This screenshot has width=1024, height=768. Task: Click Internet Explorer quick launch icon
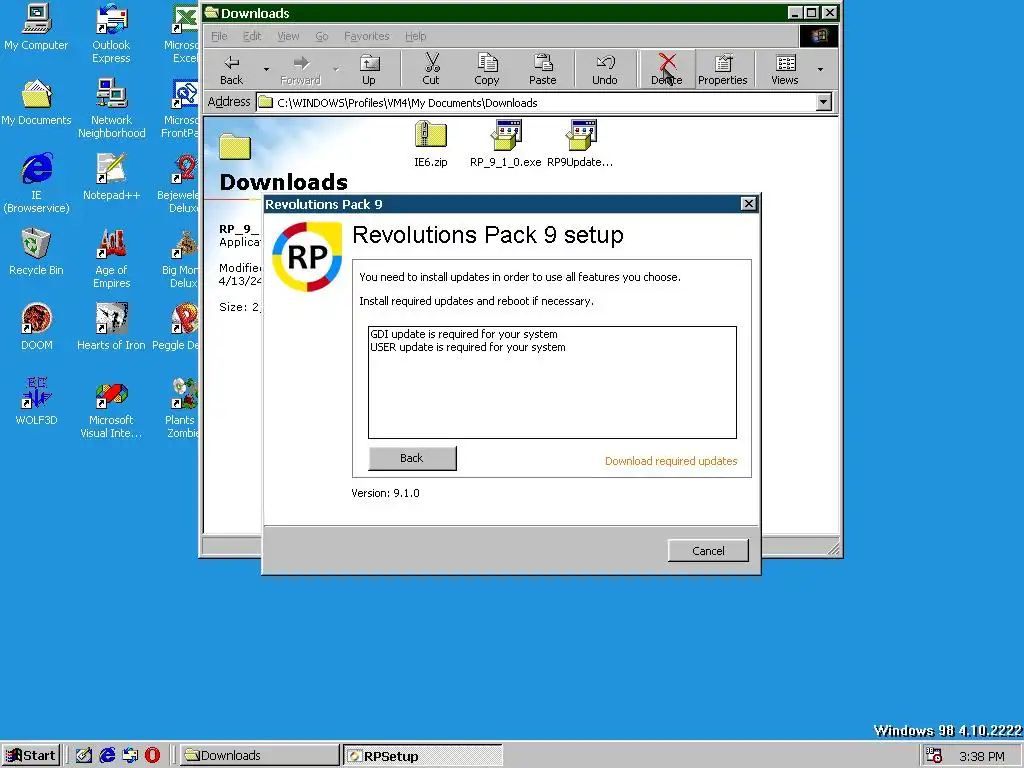[x=107, y=756]
